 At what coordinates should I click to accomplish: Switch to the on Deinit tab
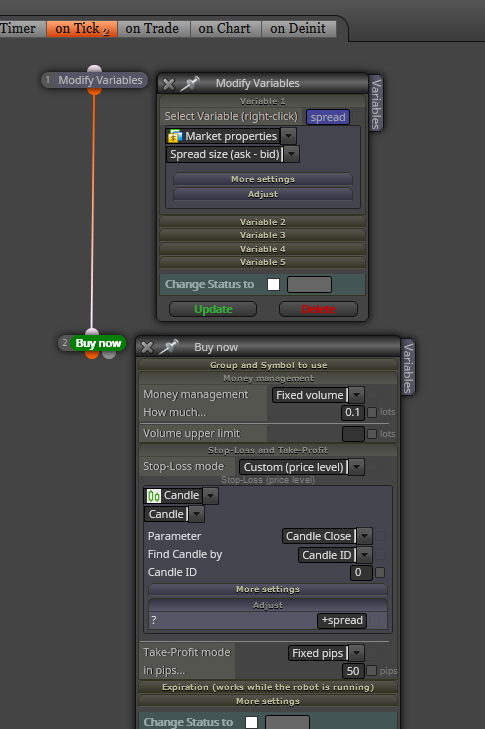[x=298, y=28]
